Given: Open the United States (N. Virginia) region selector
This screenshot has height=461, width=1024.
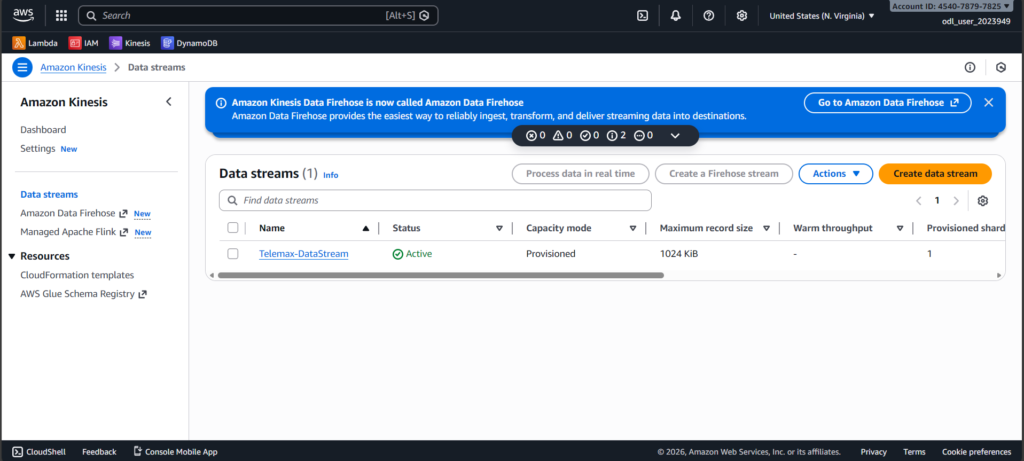Looking at the screenshot, I should pyautogui.click(x=821, y=16).
